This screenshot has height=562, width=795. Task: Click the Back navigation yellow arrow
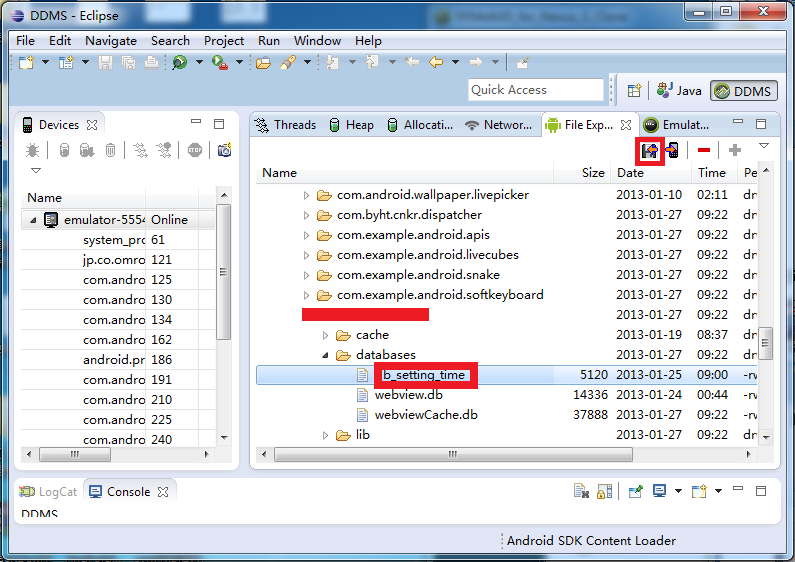click(436, 62)
